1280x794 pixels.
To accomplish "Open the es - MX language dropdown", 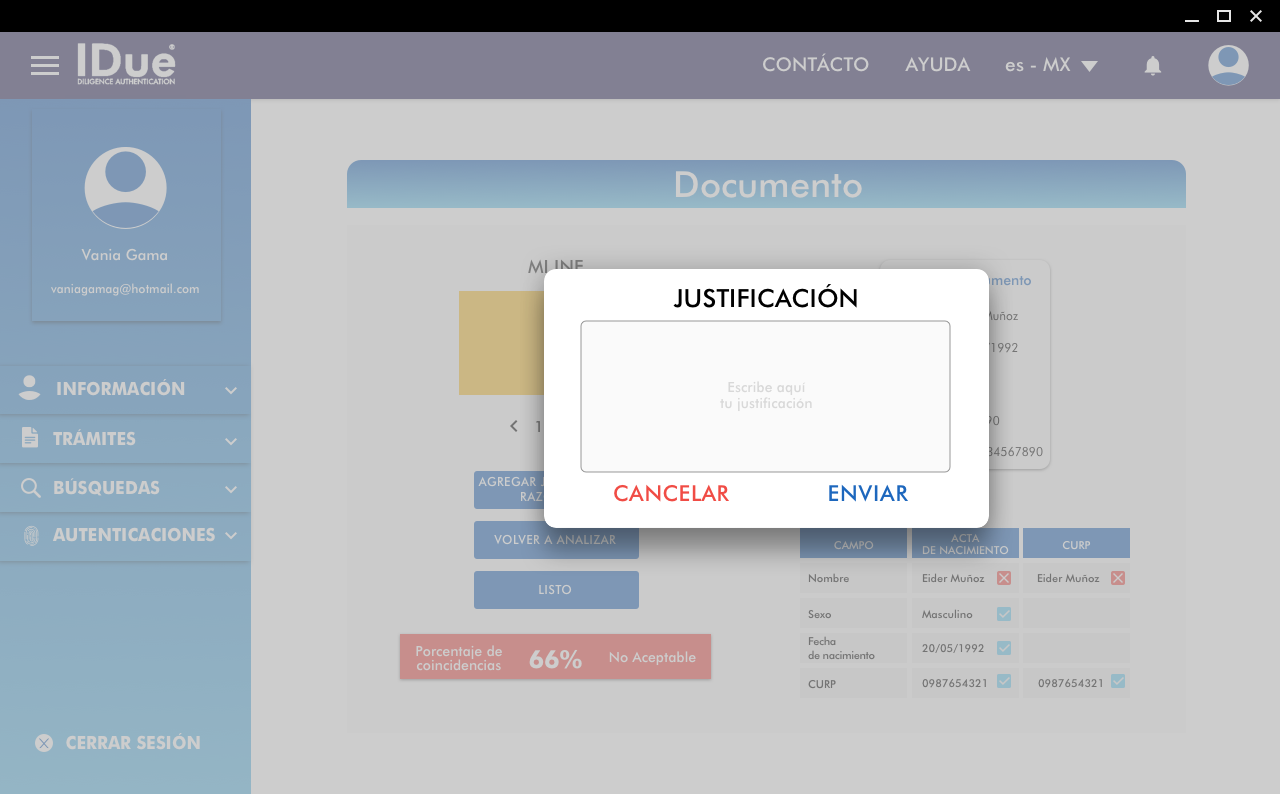I will 1051,66.
